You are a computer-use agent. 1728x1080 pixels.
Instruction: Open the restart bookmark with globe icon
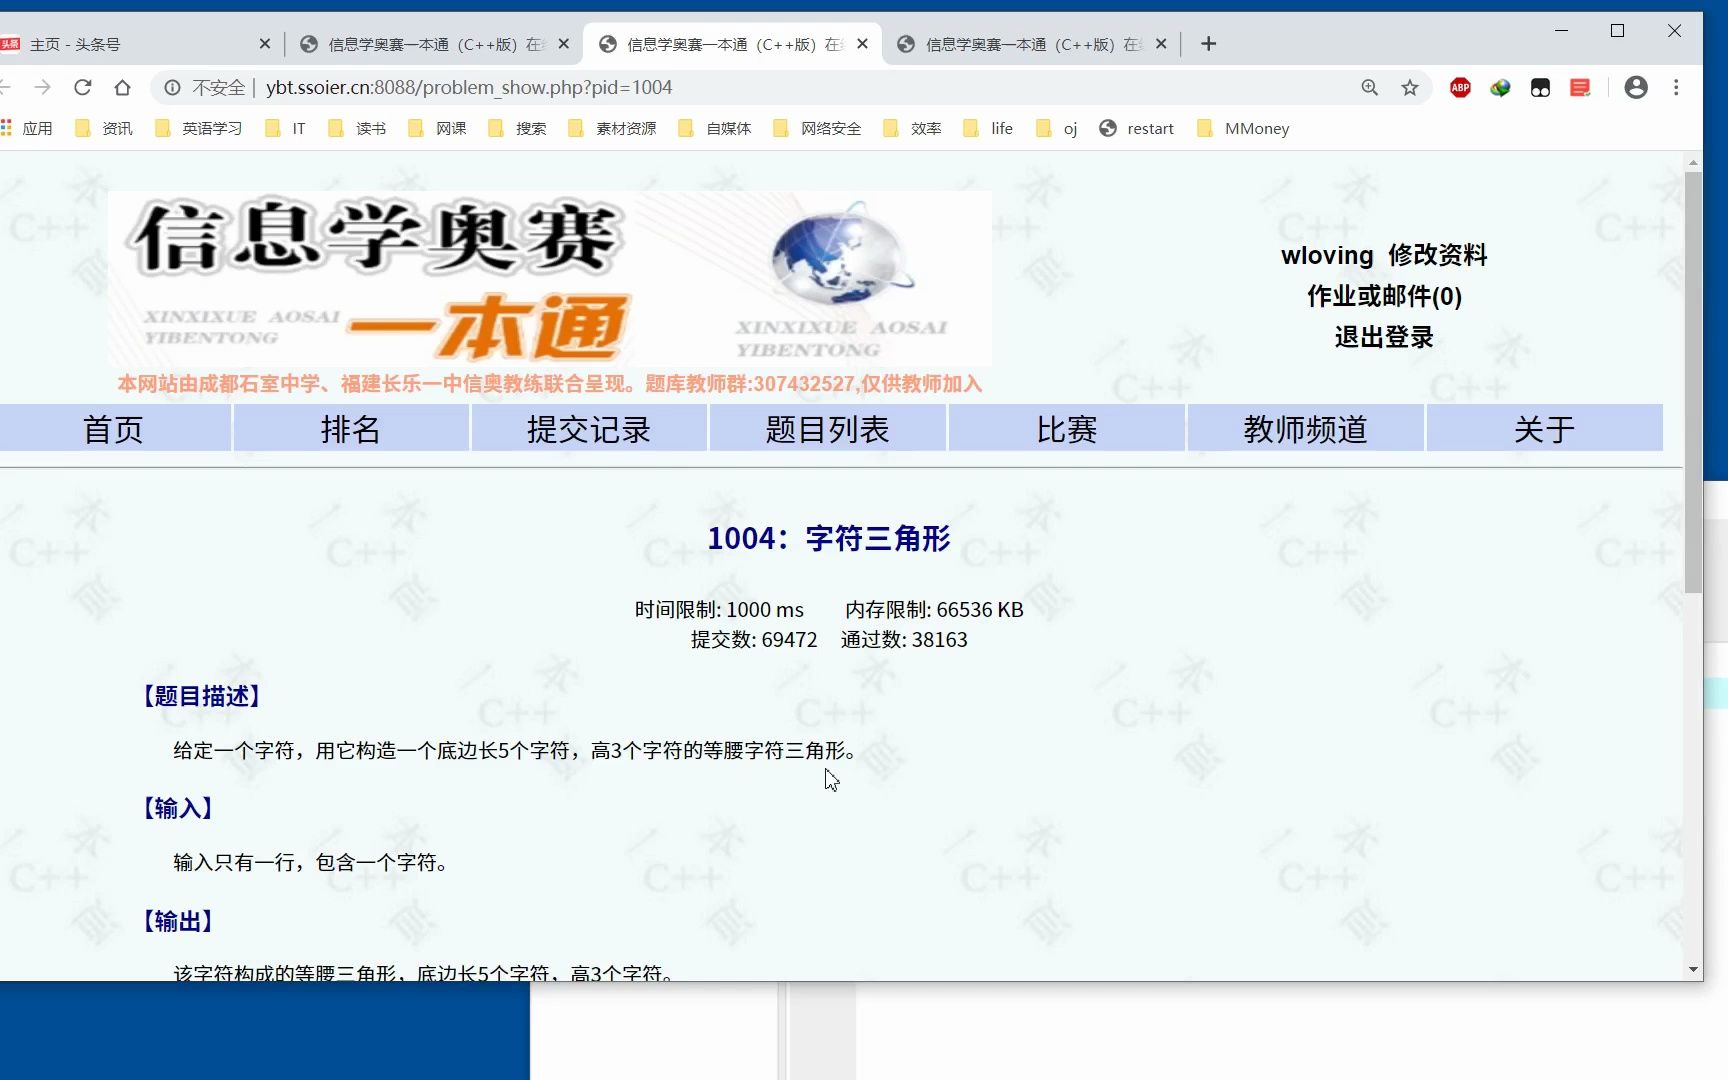(x=1136, y=128)
